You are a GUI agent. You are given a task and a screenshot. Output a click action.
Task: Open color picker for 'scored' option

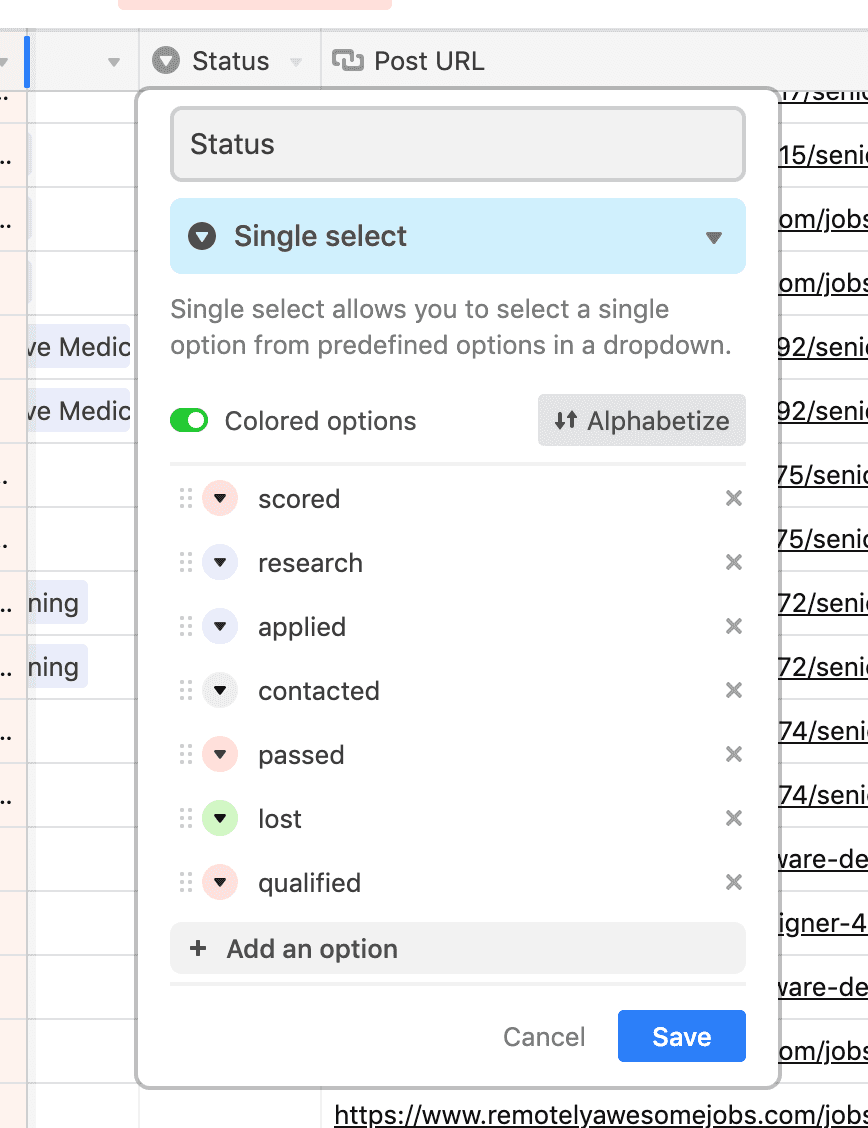pyautogui.click(x=220, y=499)
